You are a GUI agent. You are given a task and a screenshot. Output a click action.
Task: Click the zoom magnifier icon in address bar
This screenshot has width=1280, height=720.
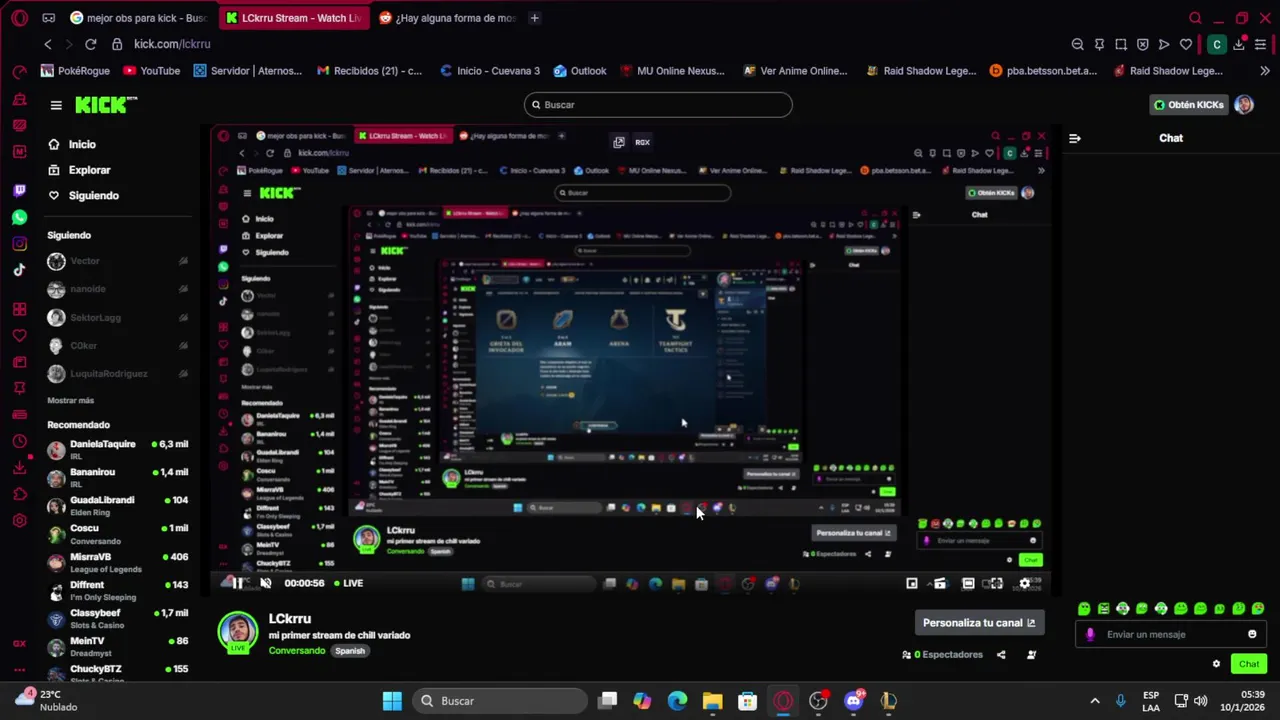1077,44
